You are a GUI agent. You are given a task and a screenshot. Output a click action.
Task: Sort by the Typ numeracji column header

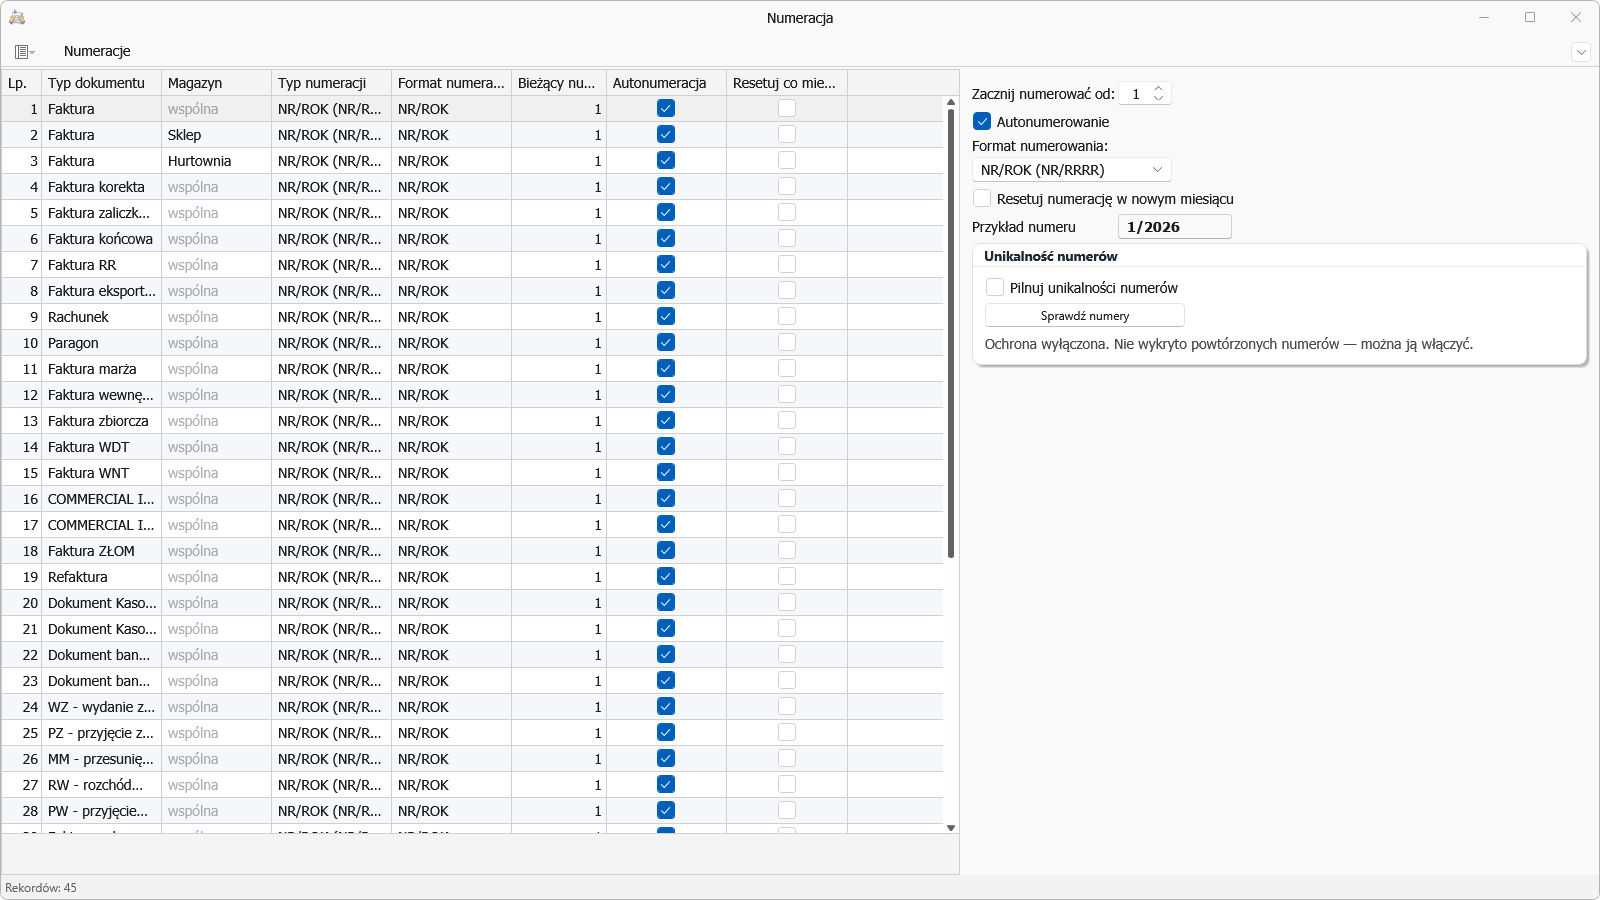point(331,83)
